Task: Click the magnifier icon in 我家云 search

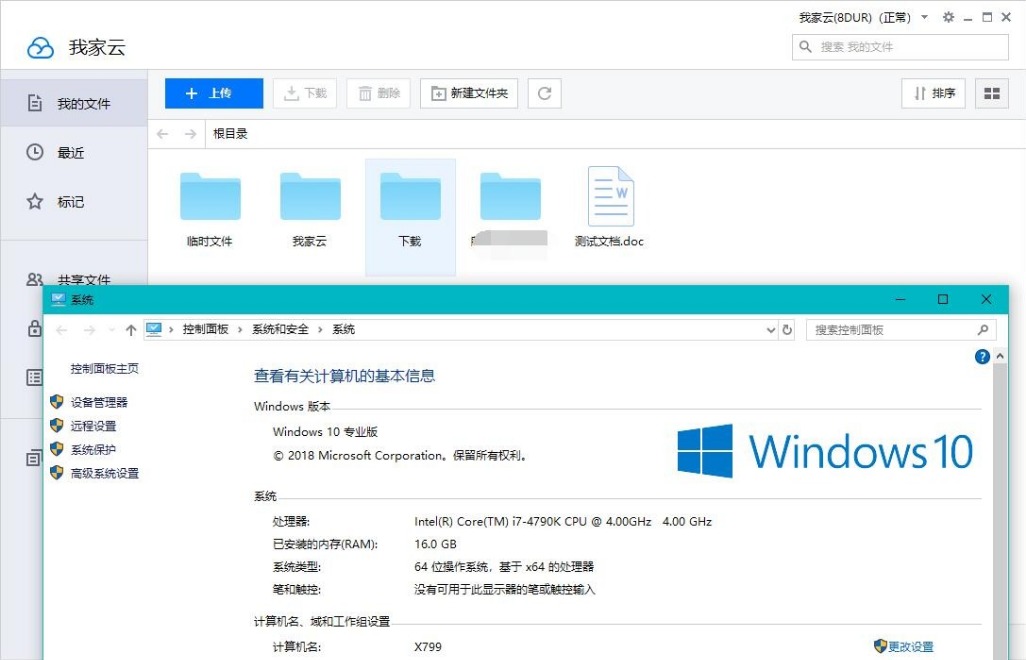Action: coord(805,46)
